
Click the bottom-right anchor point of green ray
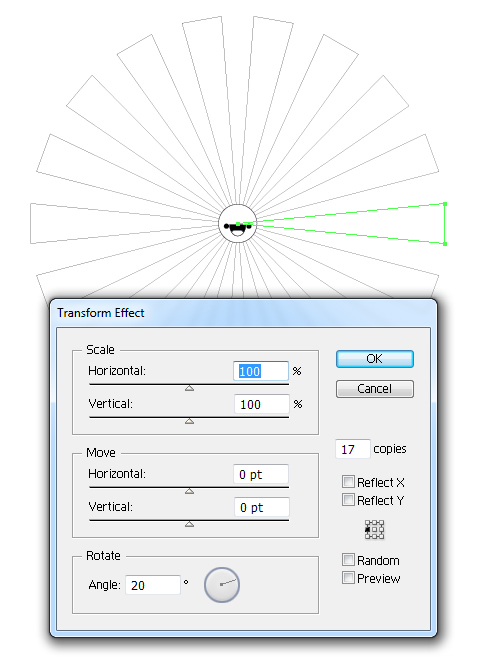click(x=445, y=244)
